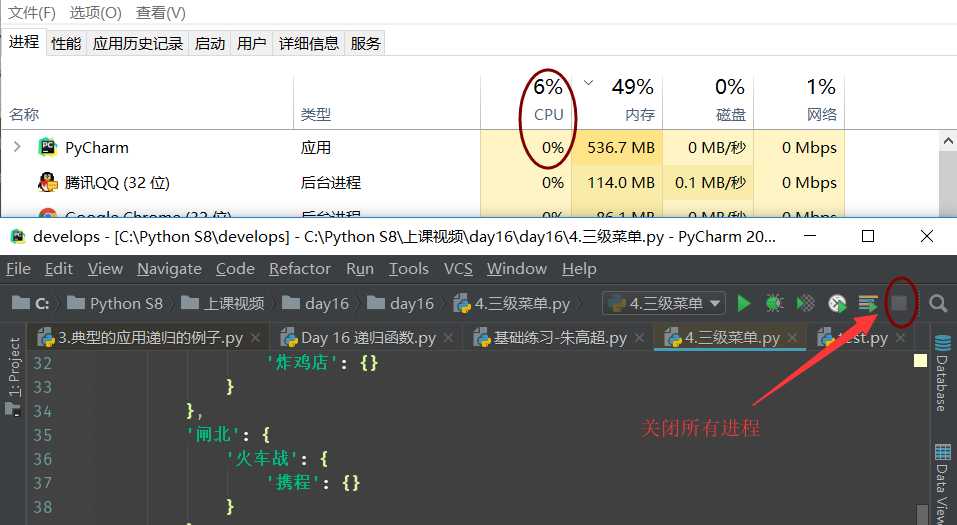
Task: Open PyCharm Refactor menu
Action: [300, 269]
